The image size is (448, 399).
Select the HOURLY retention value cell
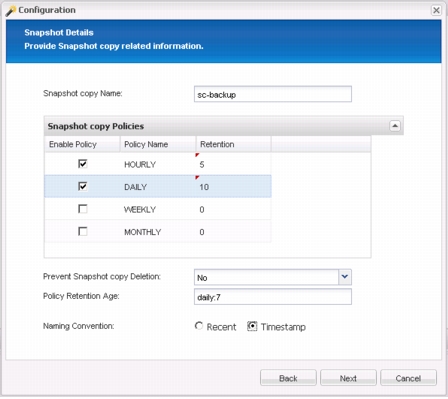point(233,164)
